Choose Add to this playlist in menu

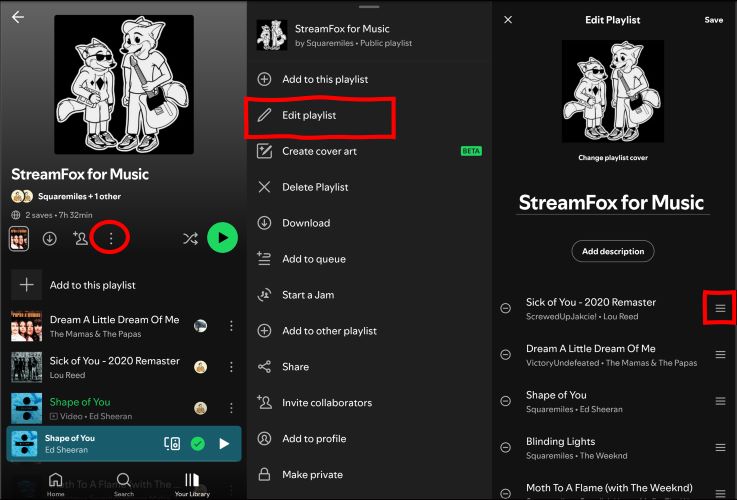click(x=369, y=79)
